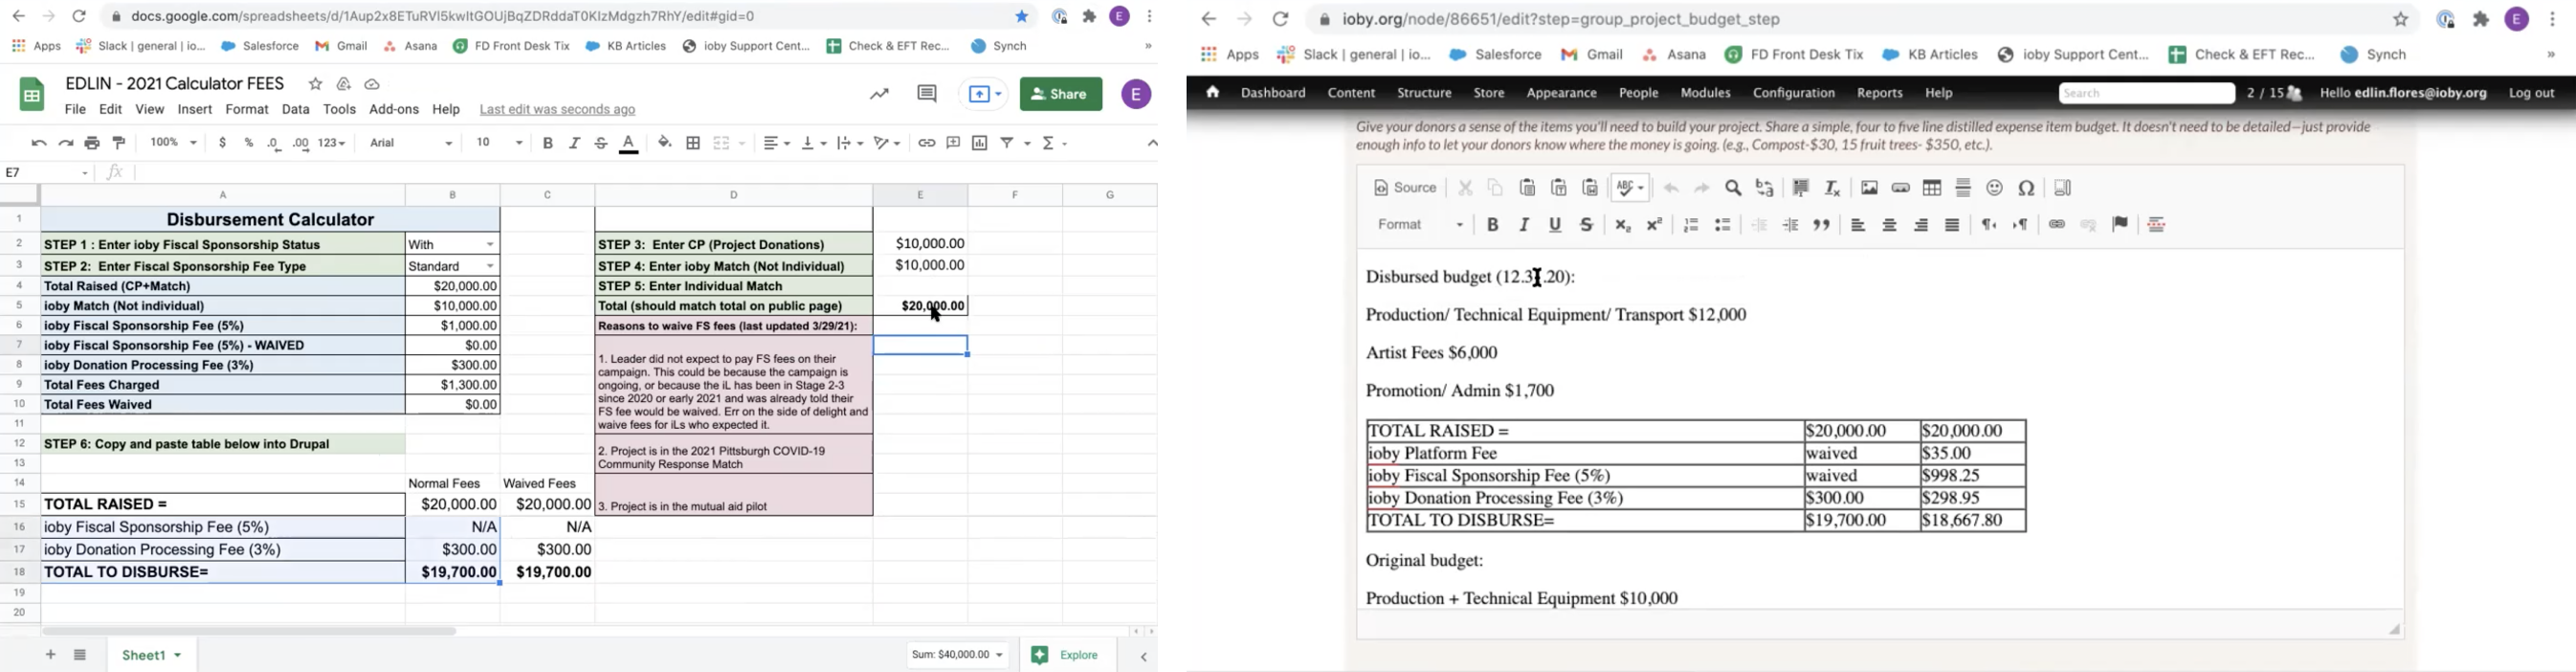Viewport: 2576px width, 672px height.
Task: Toggle Italic in the ioby editor
Action: [x=1524, y=225]
